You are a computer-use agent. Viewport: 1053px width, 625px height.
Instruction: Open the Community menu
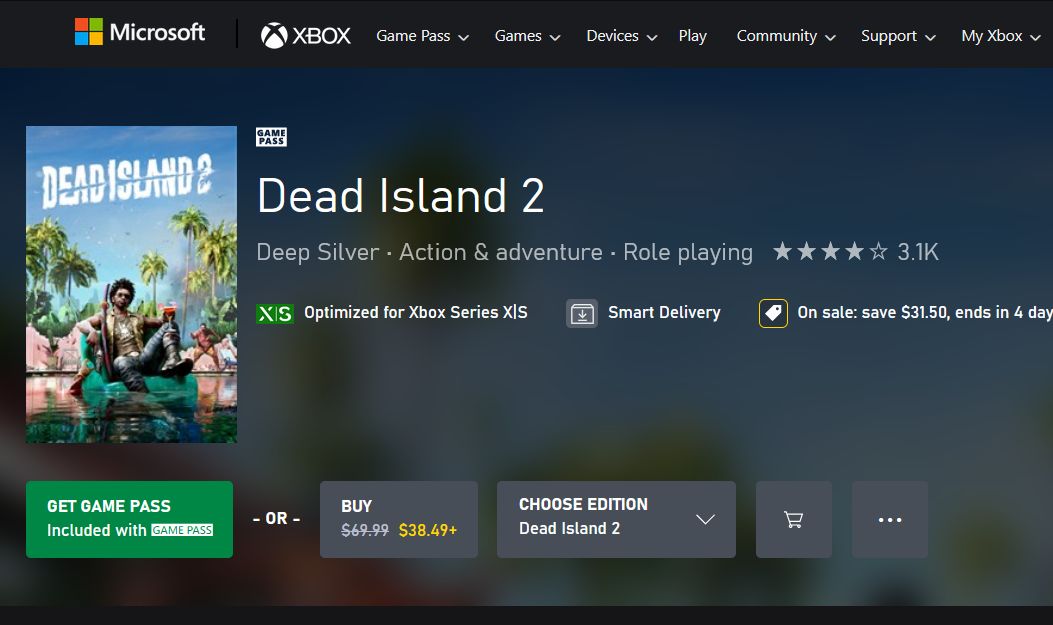coord(786,36)
